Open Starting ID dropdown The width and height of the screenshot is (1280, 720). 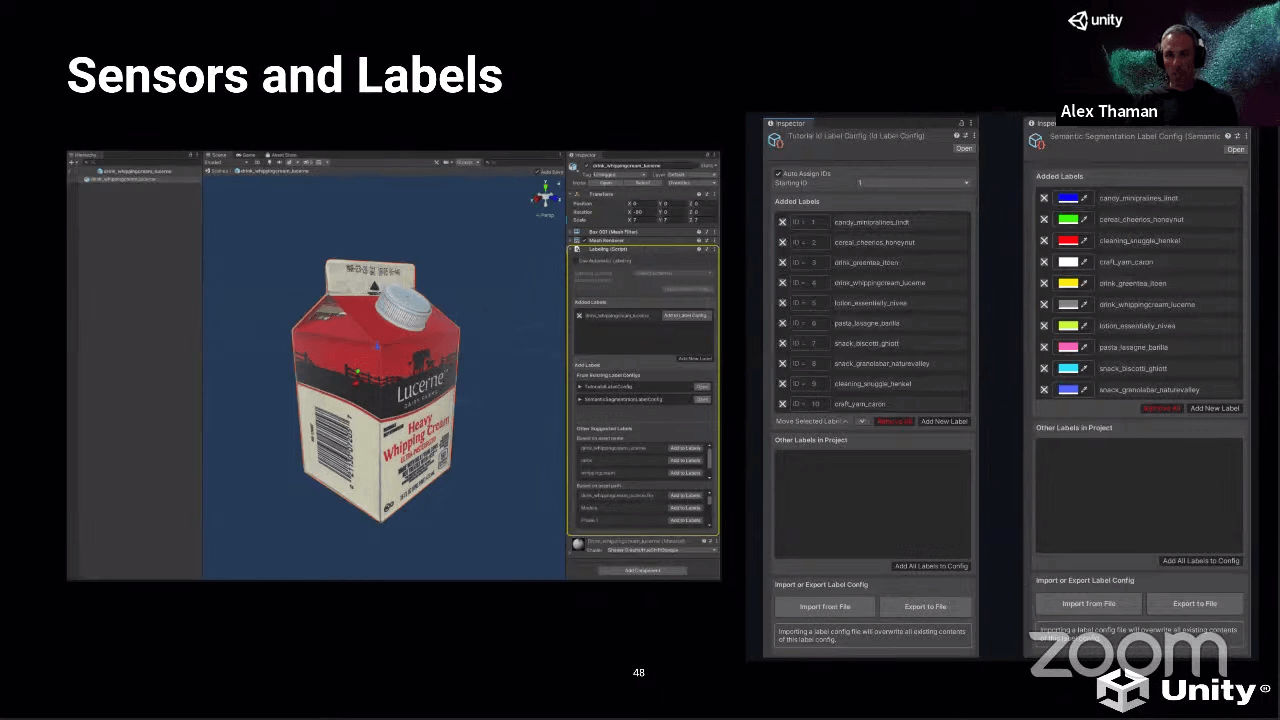(912, 183)
